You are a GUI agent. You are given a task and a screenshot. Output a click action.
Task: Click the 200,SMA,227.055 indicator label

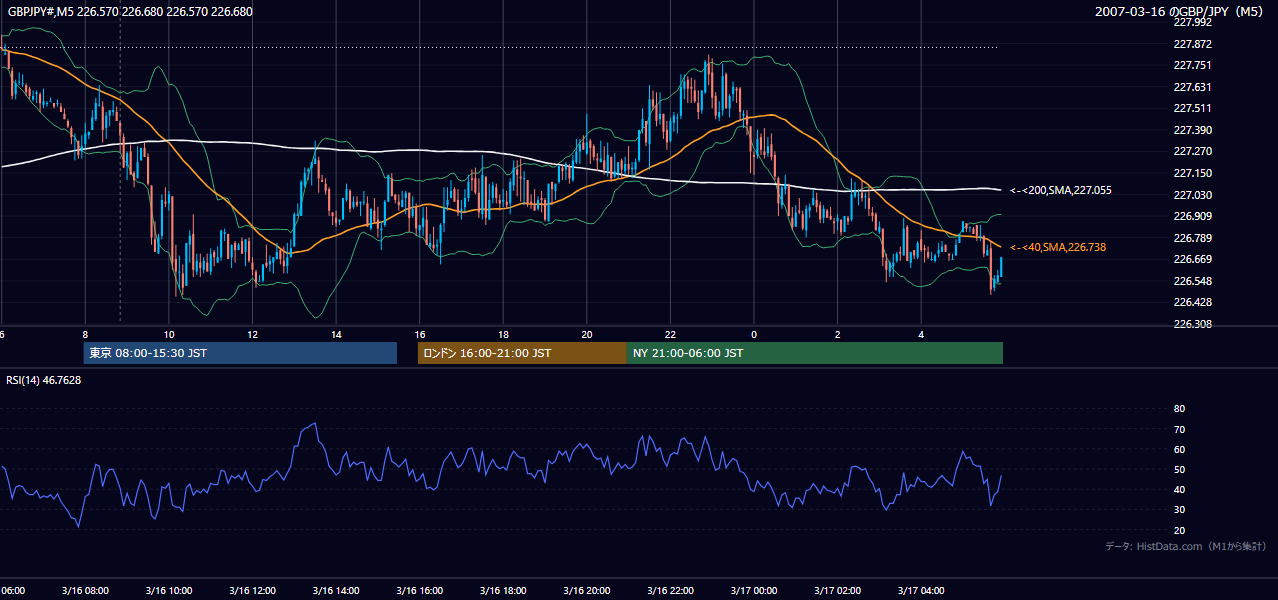(1060, 190)
